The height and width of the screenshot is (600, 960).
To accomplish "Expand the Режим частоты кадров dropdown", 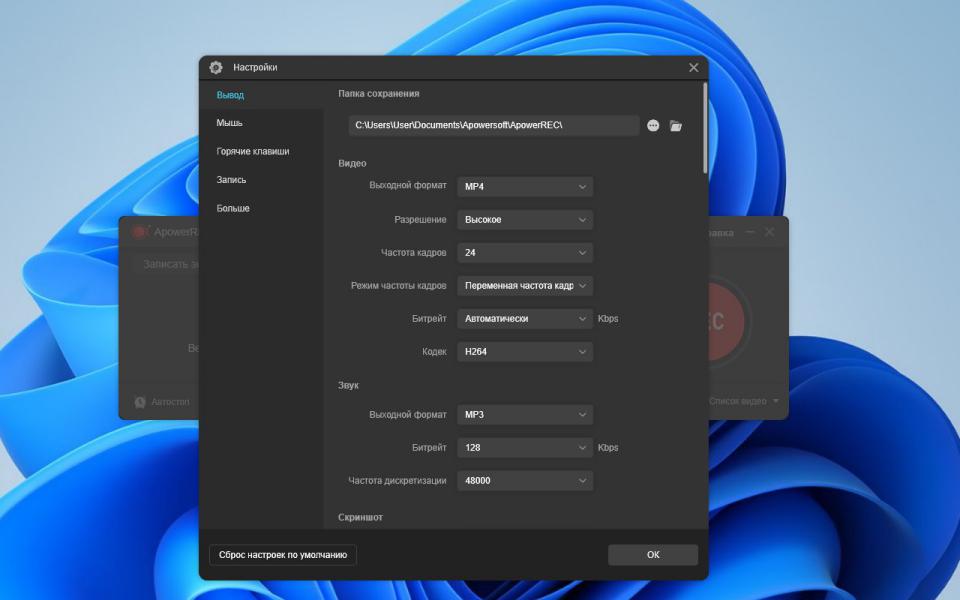I will tap(525, 286).
